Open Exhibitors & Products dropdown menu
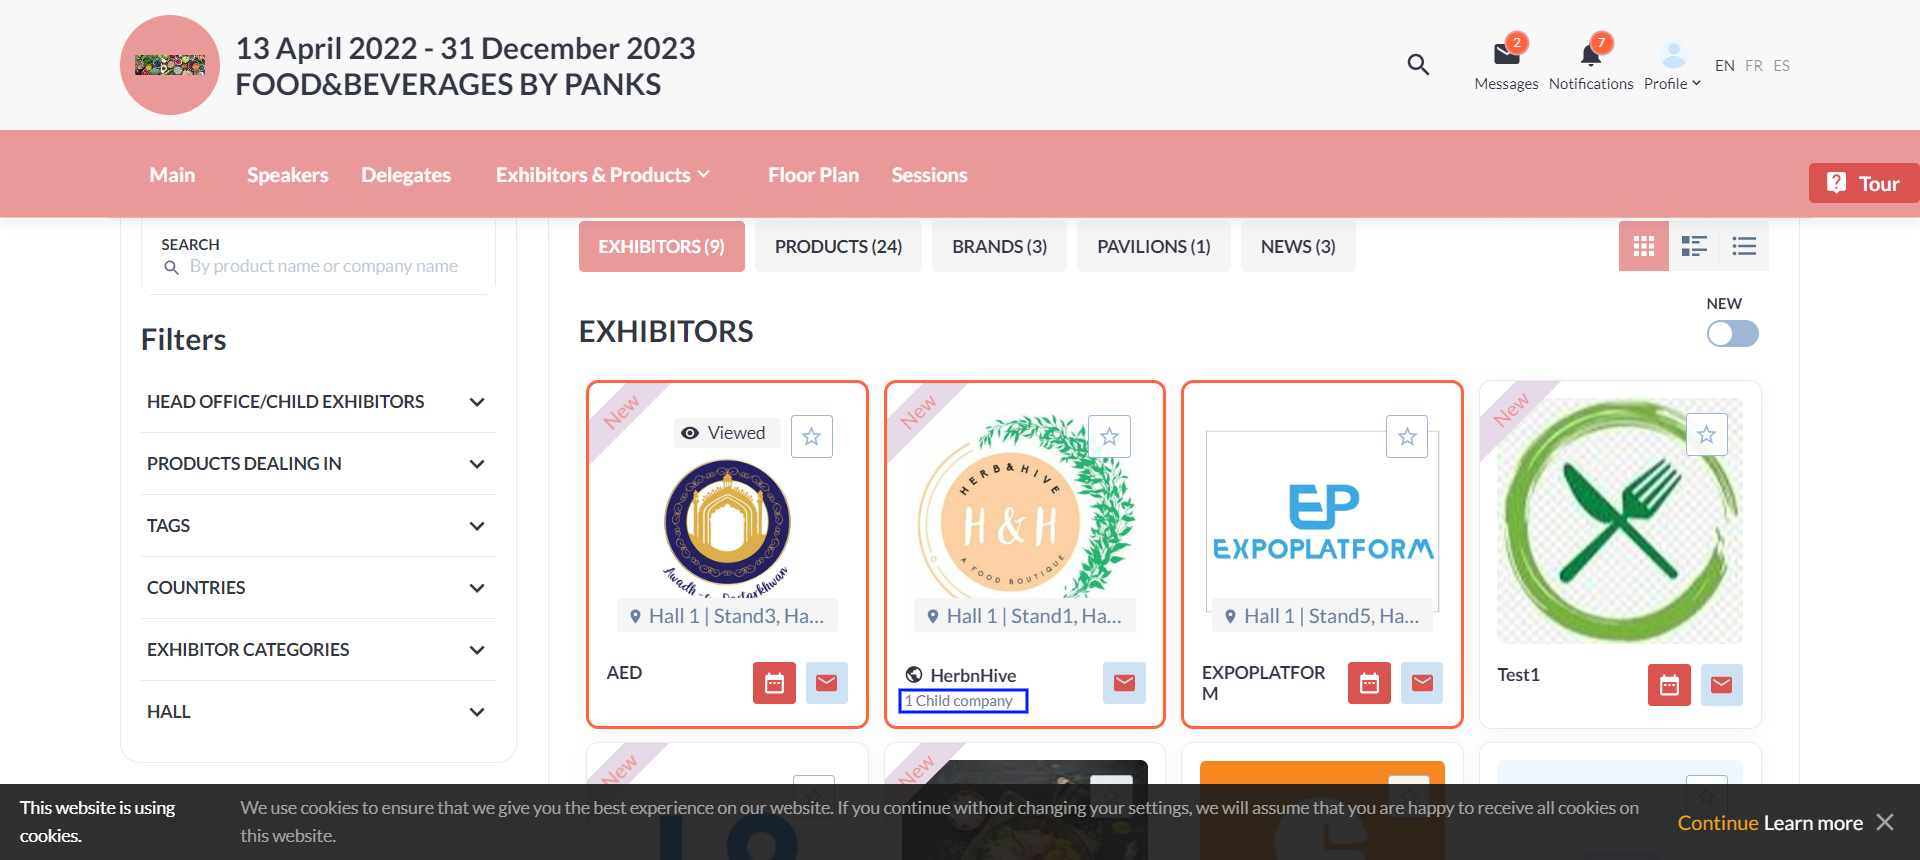The height and width of the screenshot is (860, 1920). pos(603,175)
